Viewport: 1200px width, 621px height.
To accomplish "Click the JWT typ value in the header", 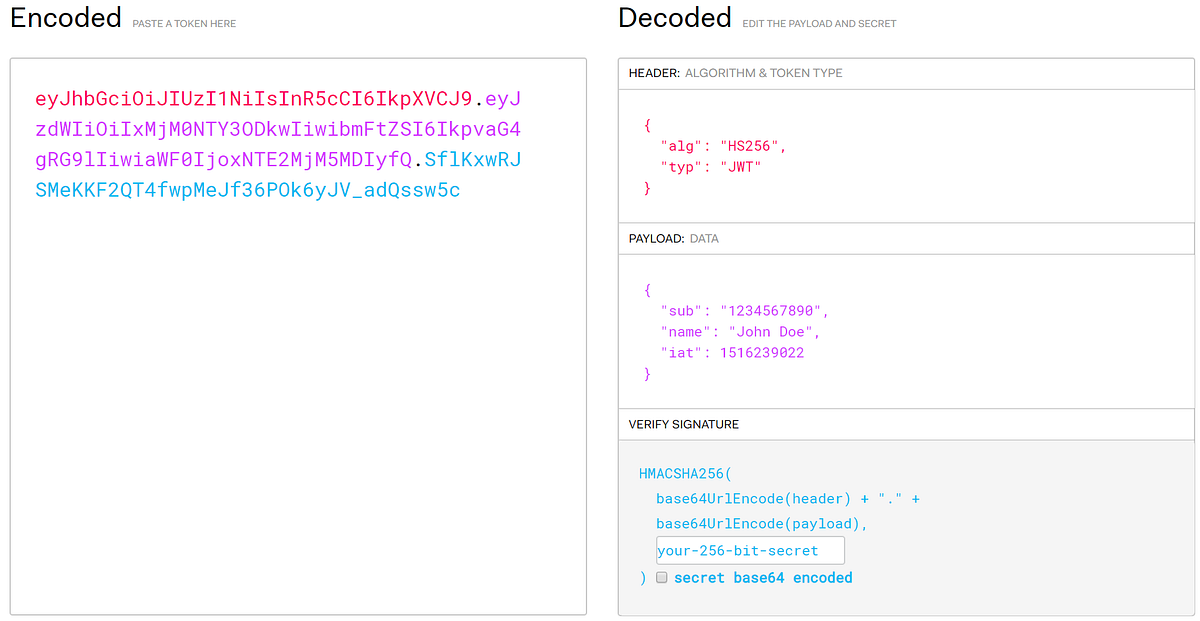I will (740, 166).
